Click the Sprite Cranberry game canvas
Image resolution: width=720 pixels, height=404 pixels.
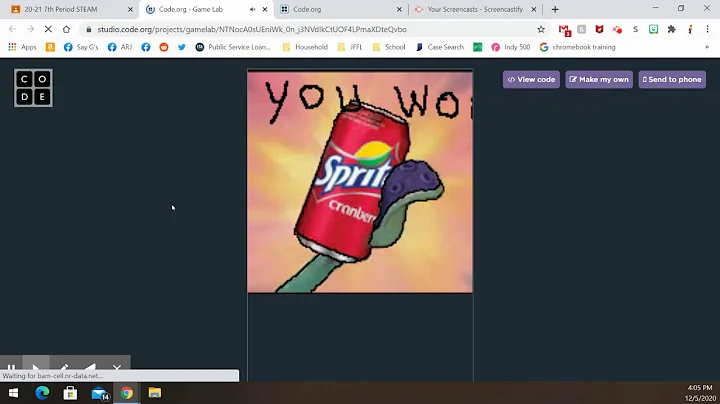pyautogui.click(x=360, y=181)
